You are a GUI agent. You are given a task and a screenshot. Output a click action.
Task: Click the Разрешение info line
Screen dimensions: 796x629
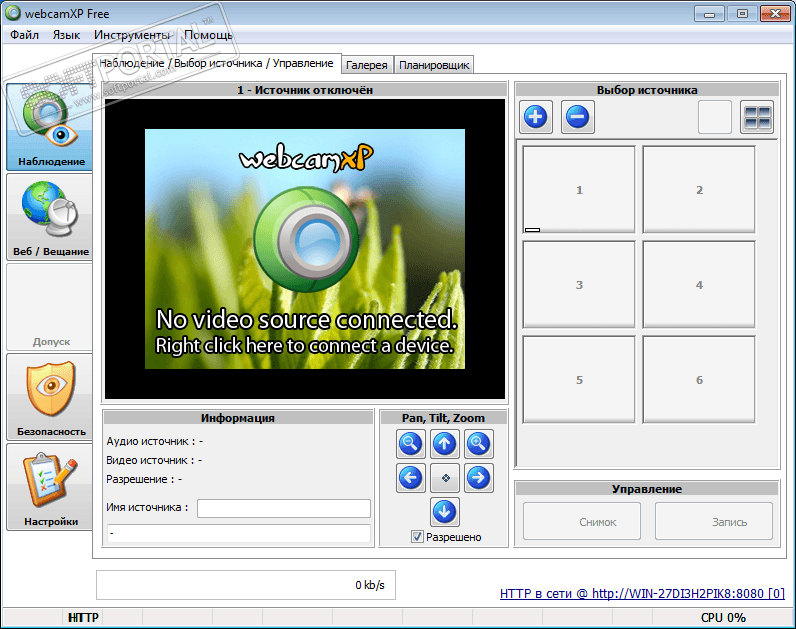point(144,479)
